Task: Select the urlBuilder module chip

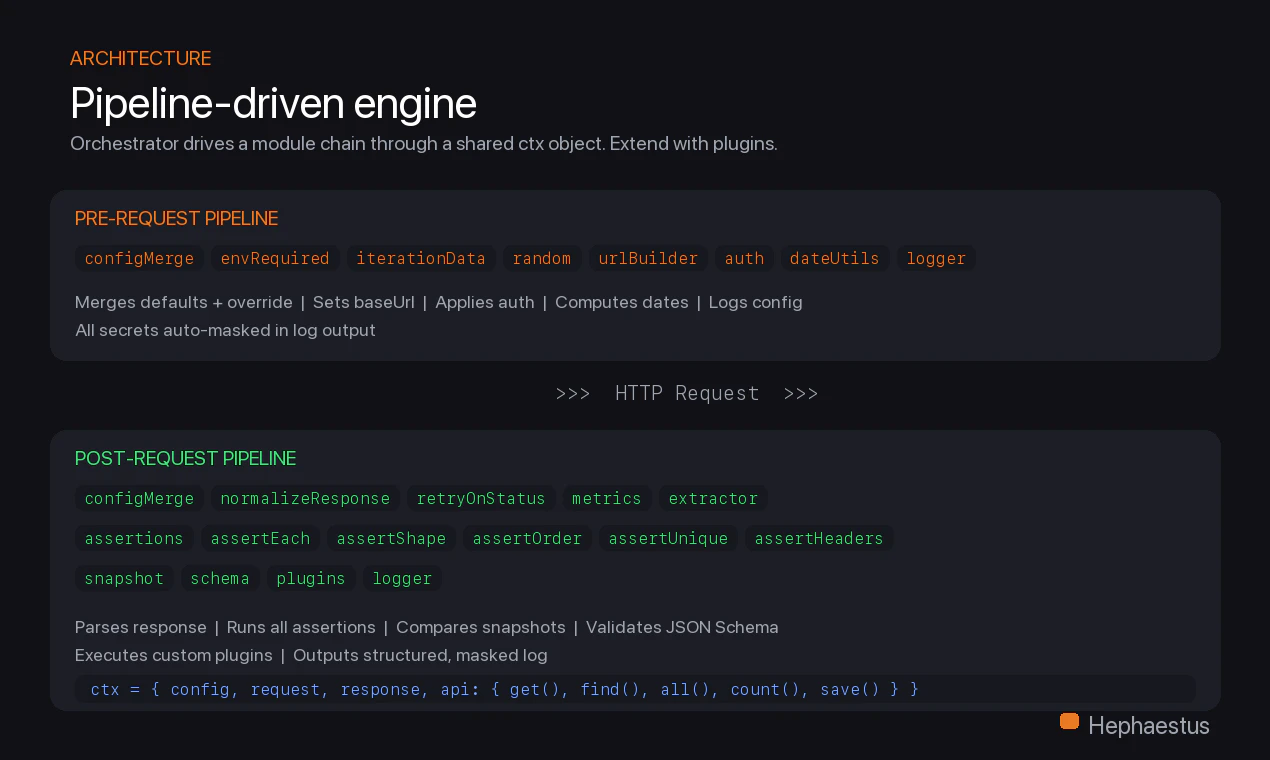Action: [649, 258]
